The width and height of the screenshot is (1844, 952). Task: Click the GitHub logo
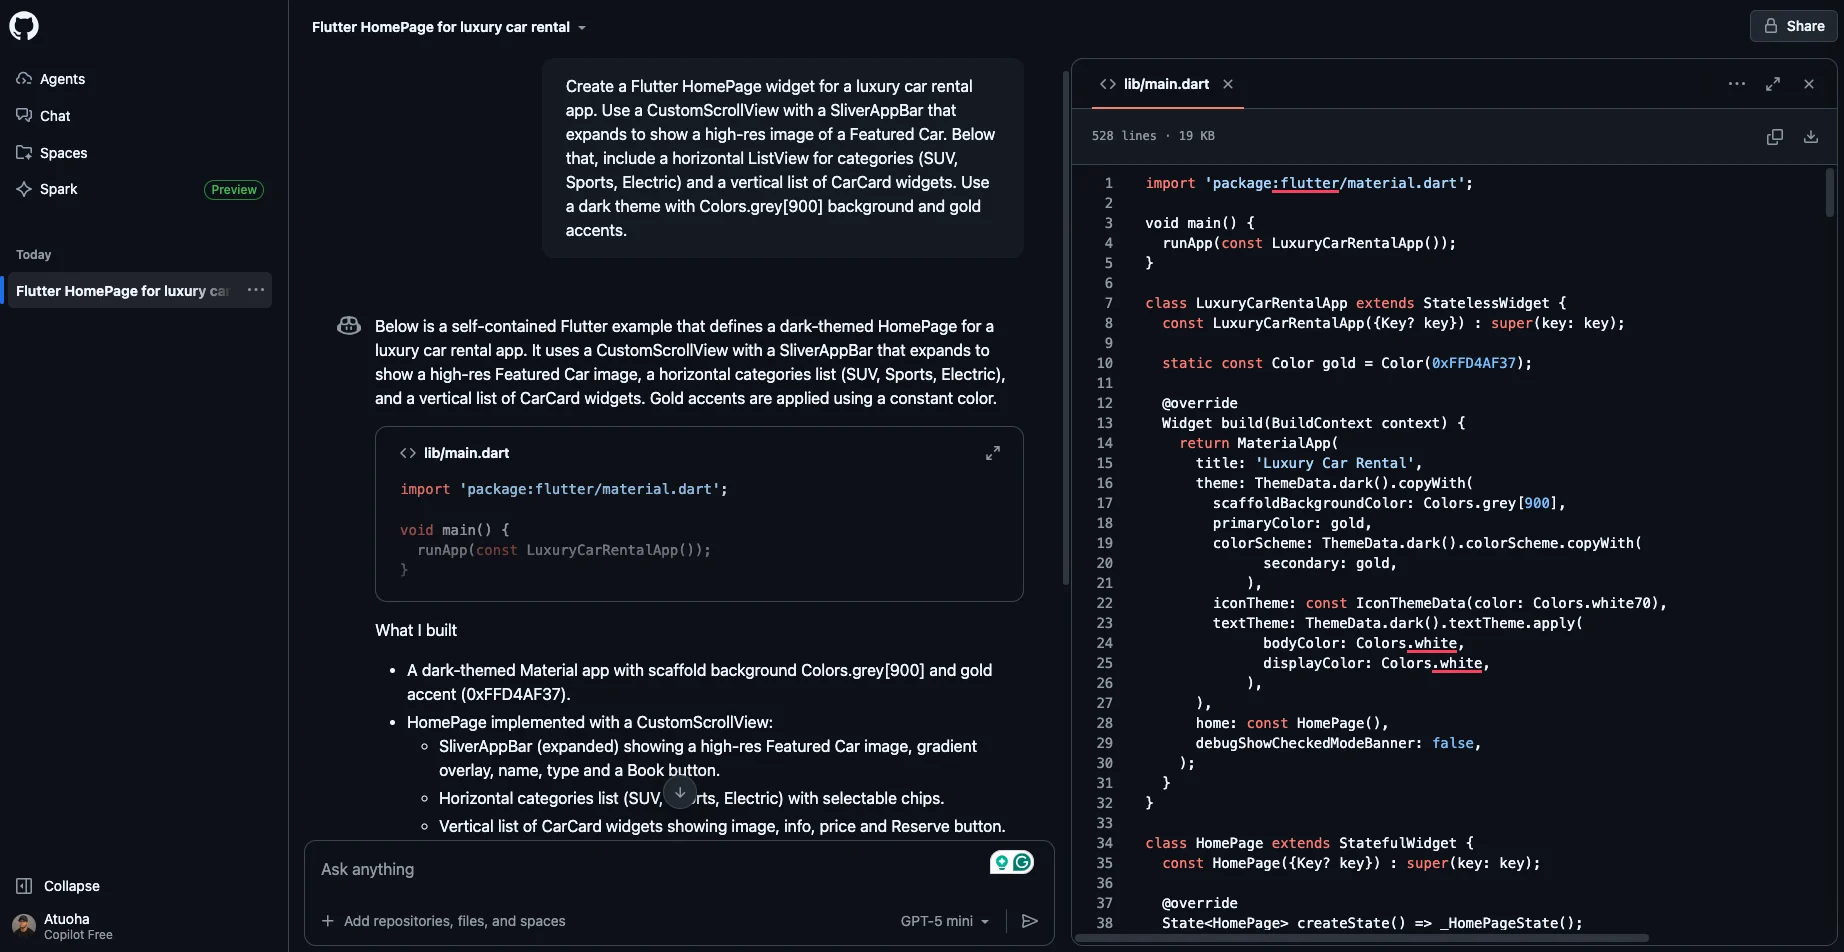tap(24, 25)
